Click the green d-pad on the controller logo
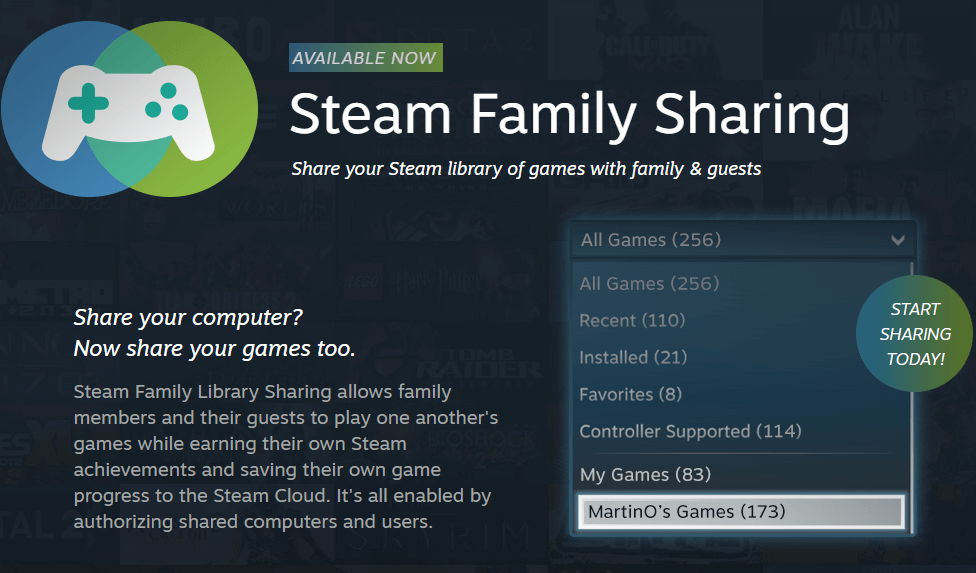 [89, 103]
